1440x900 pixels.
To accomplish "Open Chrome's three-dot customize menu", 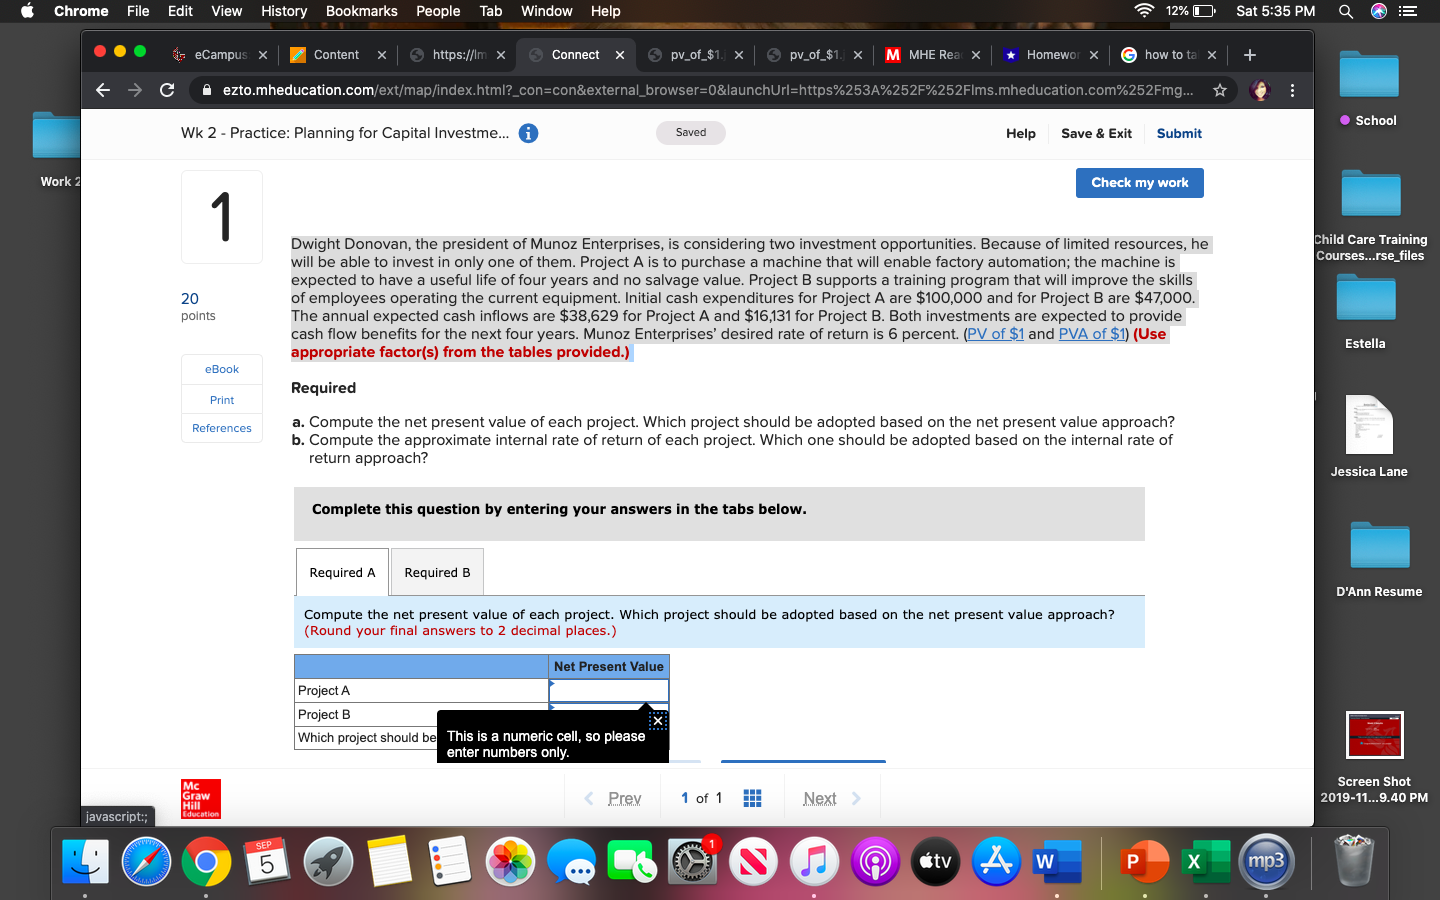I will tap(1292, 90).
